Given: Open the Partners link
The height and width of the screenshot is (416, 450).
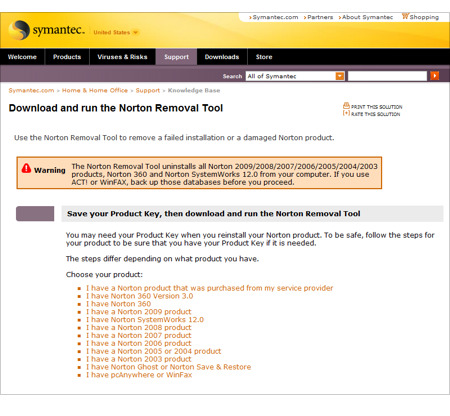Looking at the screenshot, I should [x=320, y=17].
